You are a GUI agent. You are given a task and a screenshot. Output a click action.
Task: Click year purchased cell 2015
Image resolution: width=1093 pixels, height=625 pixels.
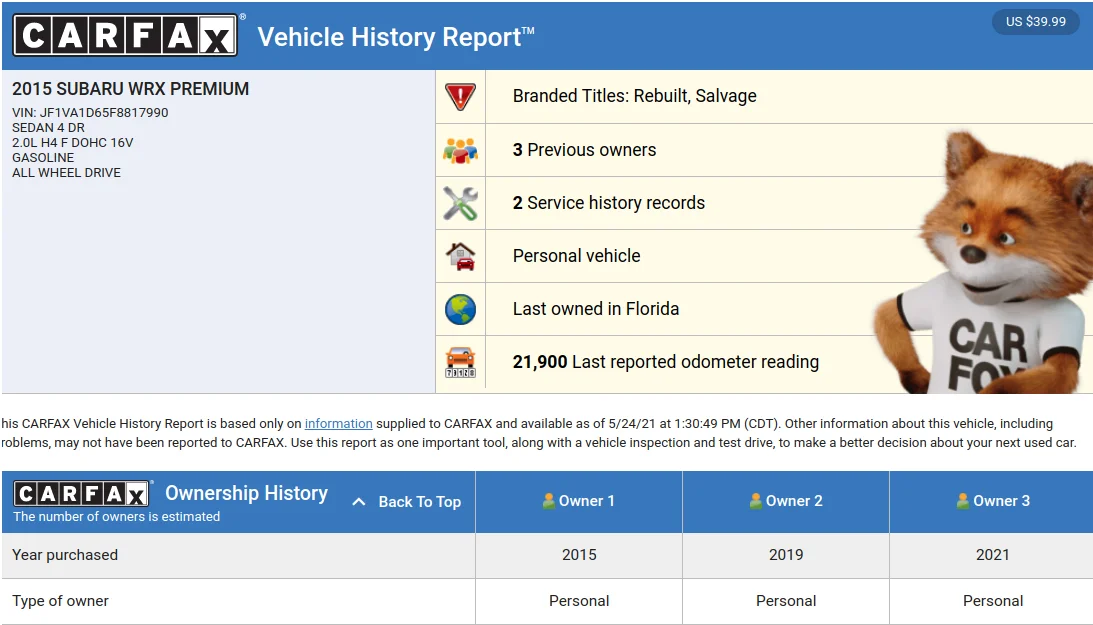click(x=579, y=555)
